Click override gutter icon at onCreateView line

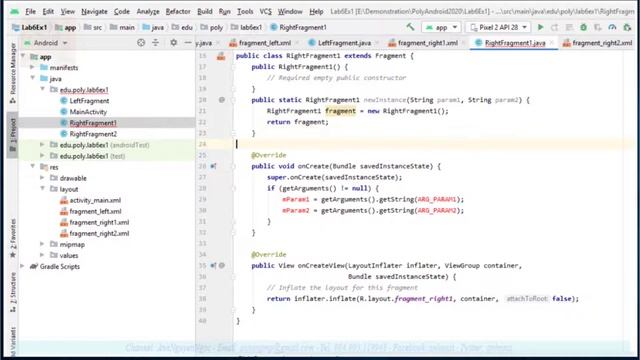click(213, 265)
